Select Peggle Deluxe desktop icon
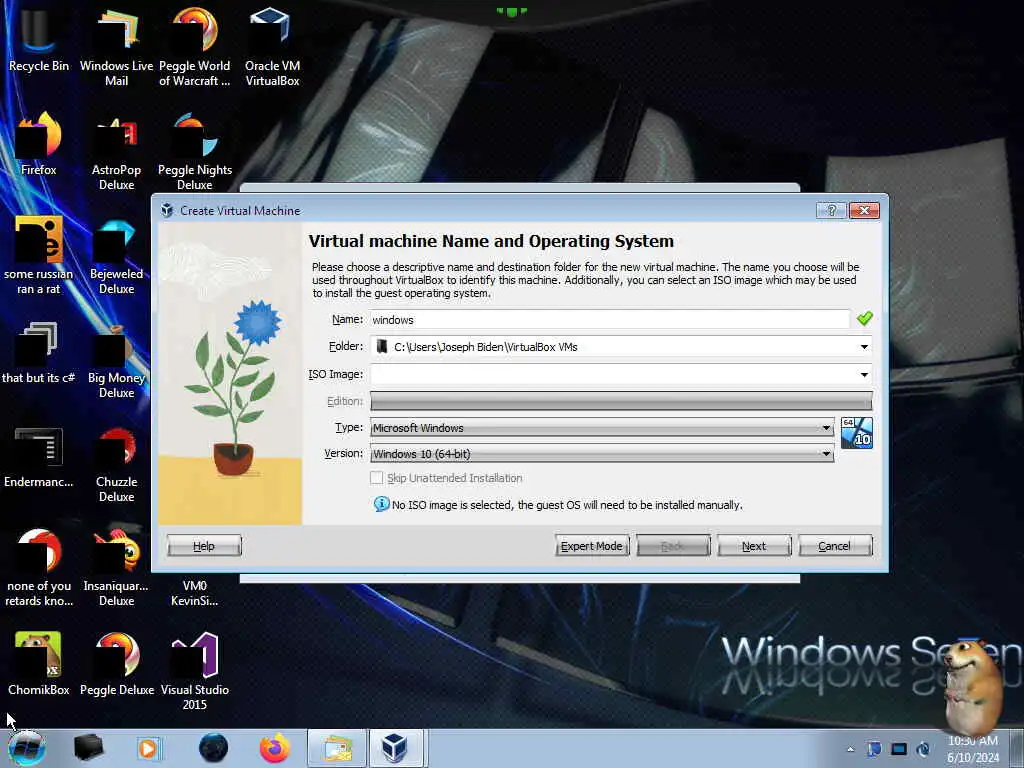This screenshot has width=1024, height=768. click(117, 664)
